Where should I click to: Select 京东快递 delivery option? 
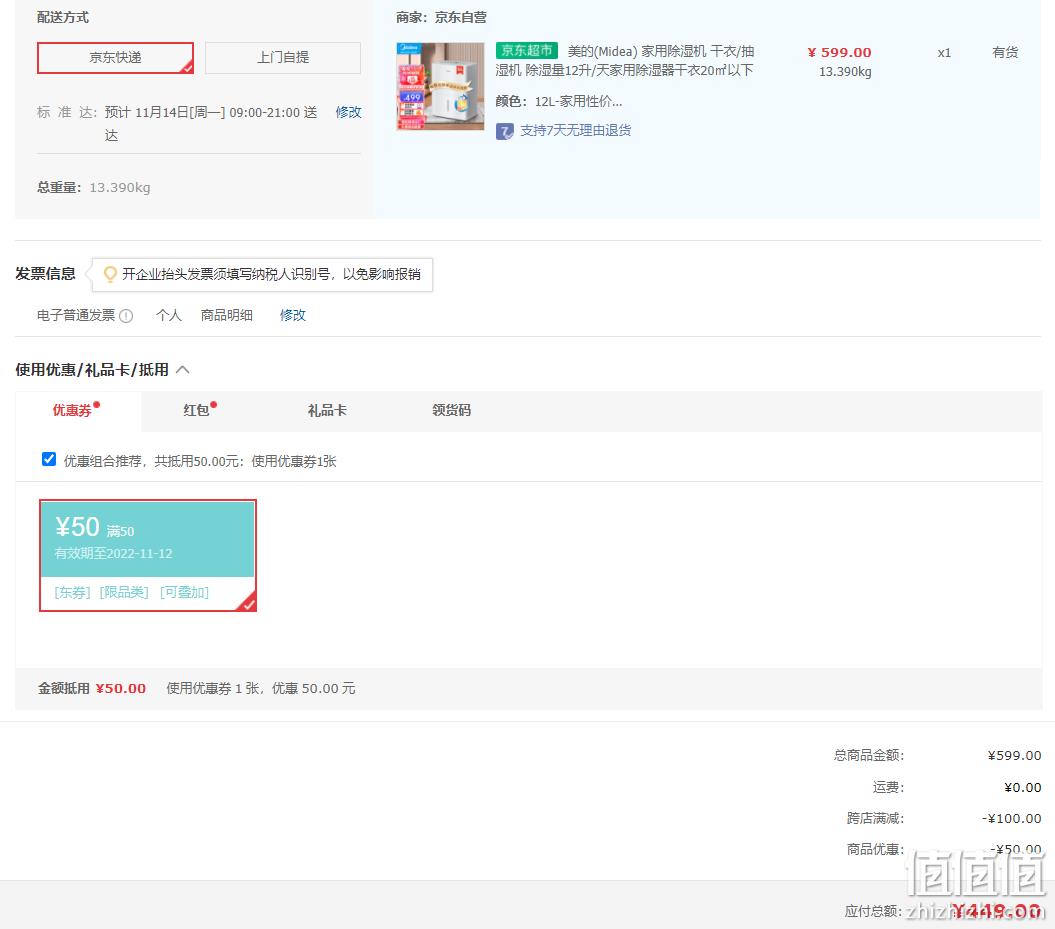[115, 58]
